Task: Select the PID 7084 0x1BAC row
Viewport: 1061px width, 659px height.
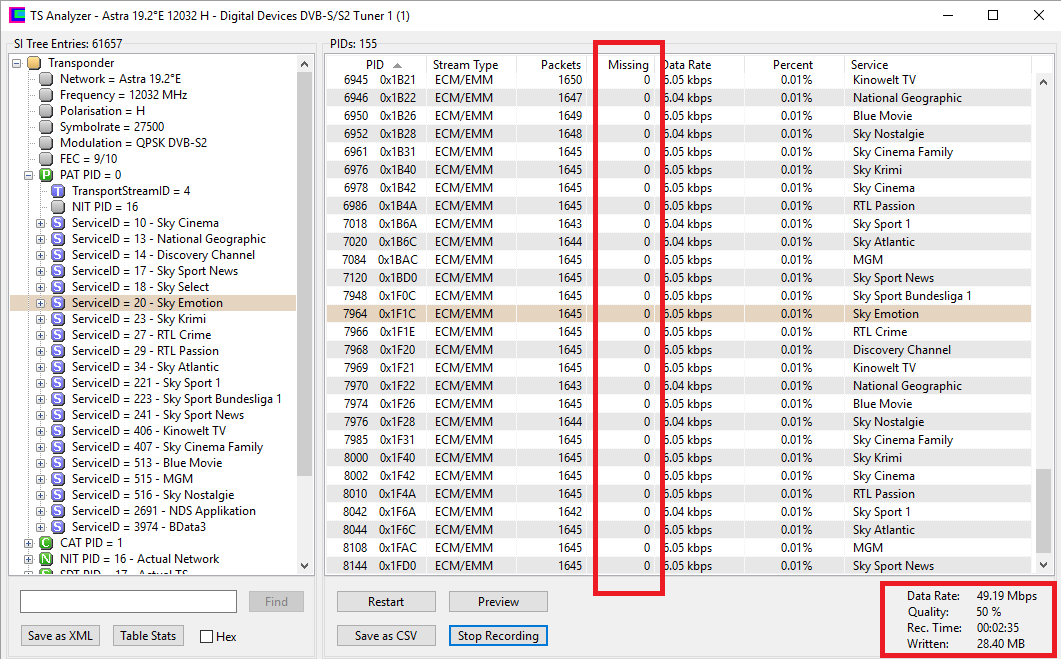Action: [679, 260]
